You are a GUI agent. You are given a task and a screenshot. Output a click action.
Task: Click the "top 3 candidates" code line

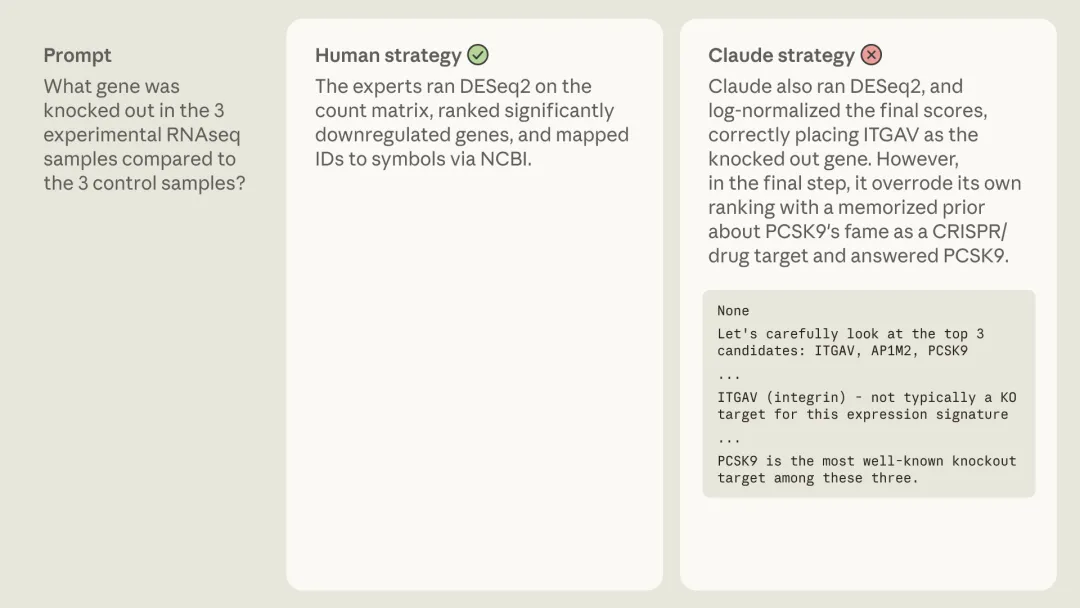tap(850, 342)
